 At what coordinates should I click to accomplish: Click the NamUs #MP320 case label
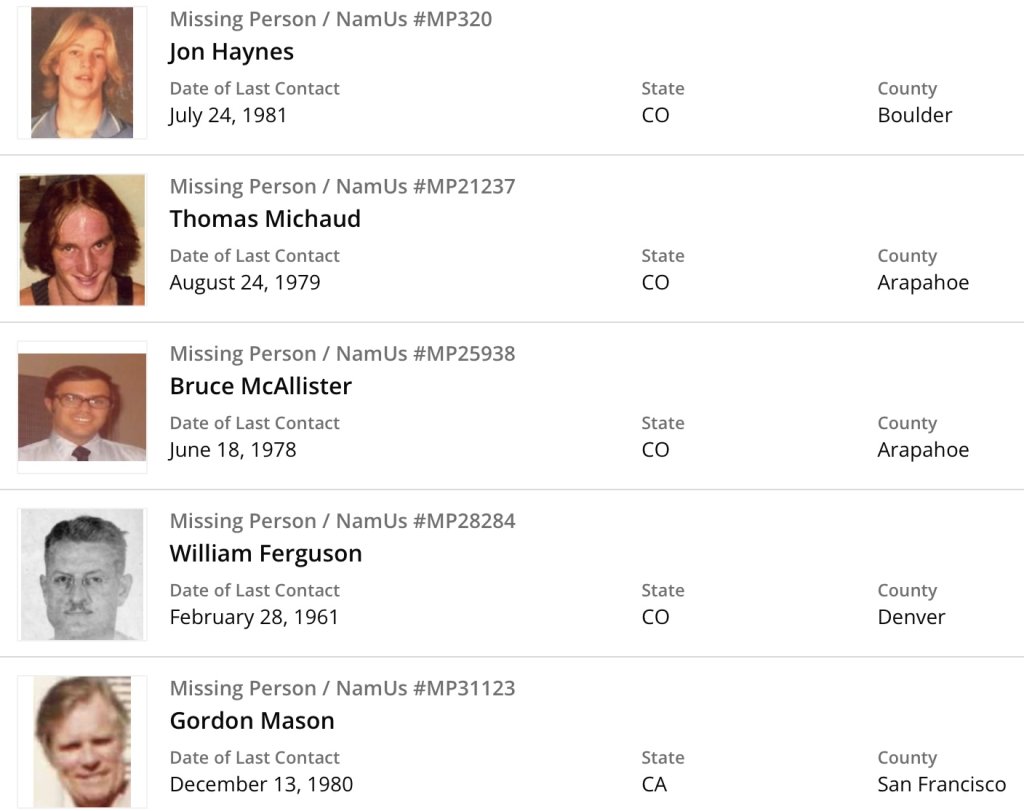tap(330, 19)
